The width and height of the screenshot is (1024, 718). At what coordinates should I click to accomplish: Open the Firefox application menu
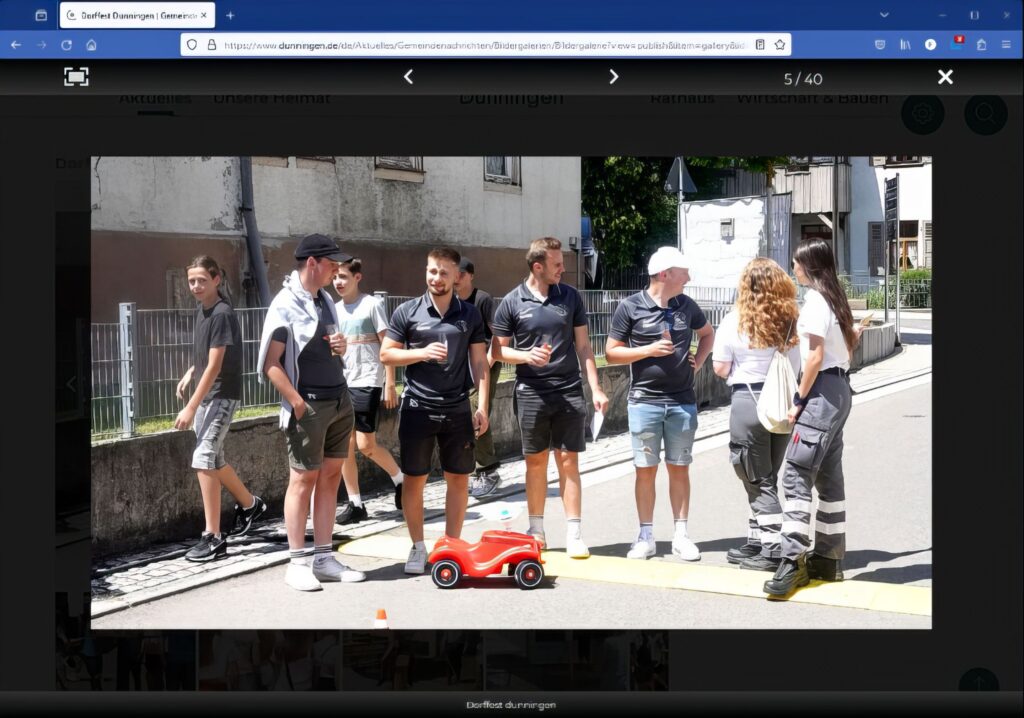tap(1006, 45)
